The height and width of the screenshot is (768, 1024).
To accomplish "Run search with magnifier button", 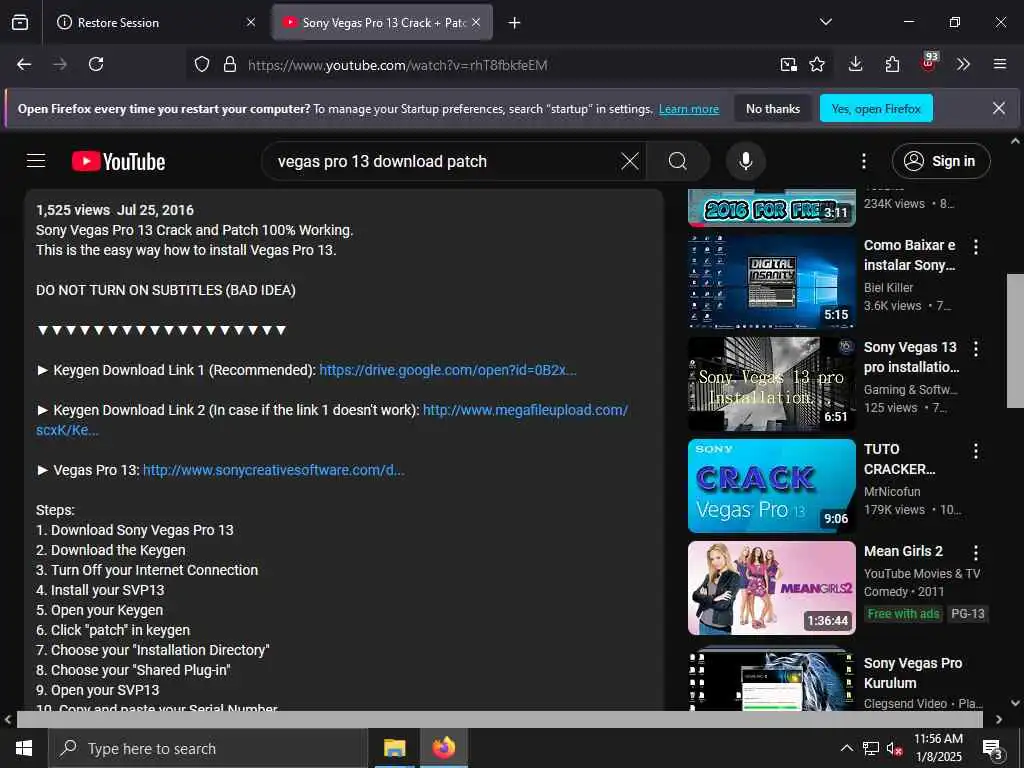I will tap(678, 161).
